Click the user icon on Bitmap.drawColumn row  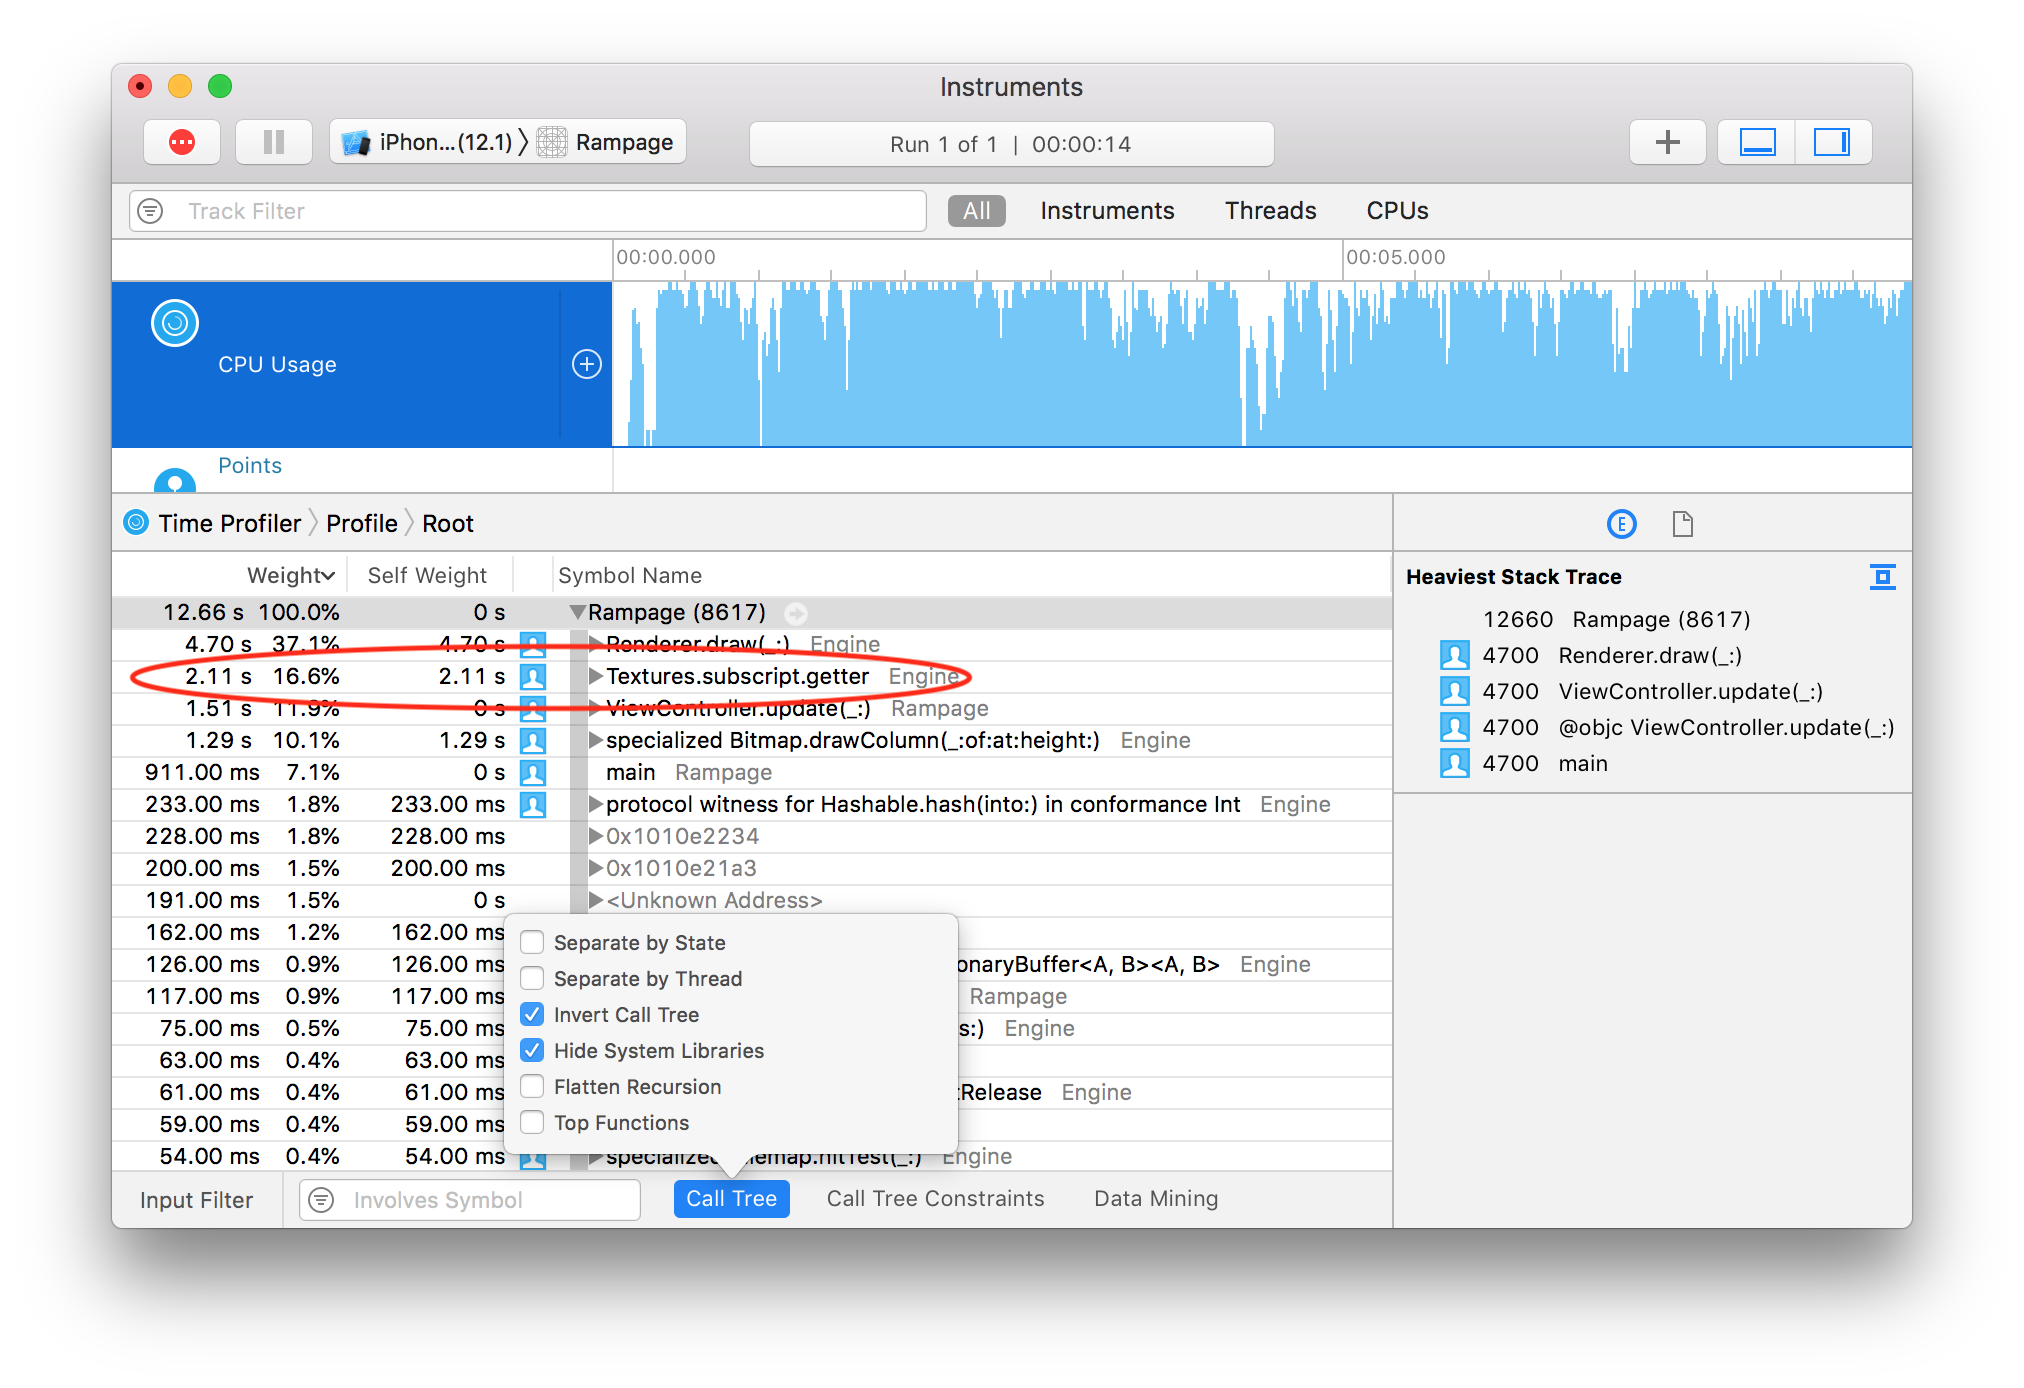coord(534,741)
